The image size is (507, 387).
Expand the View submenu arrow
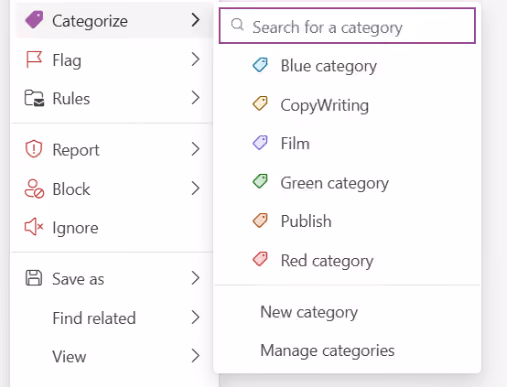pos(195,356)
